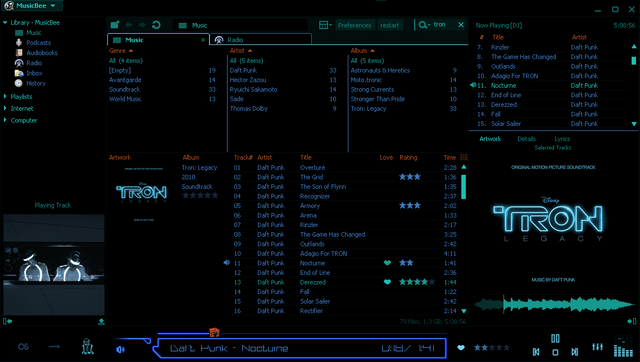Screen dimensions: 640x362
Task: Go back with the left arrow
Action: (129, 25)
